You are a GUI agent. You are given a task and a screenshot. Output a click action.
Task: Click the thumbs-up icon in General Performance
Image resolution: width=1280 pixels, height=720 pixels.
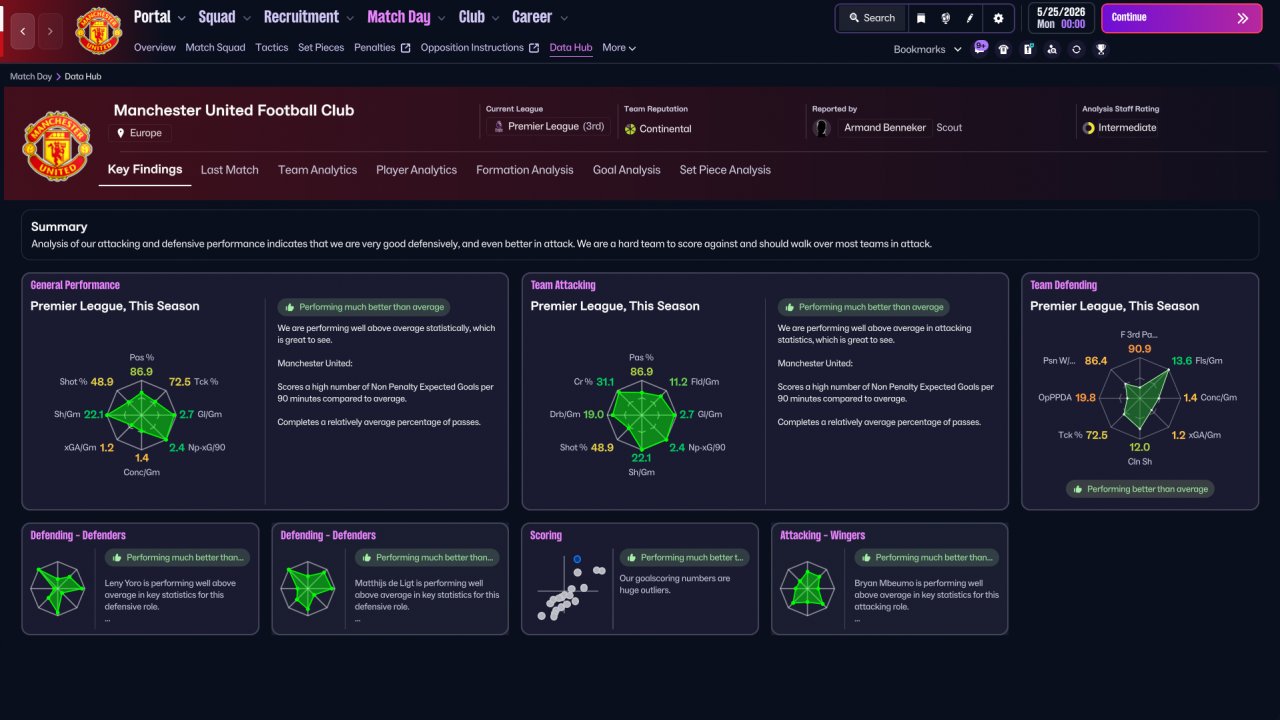click(x=289, y=307)
